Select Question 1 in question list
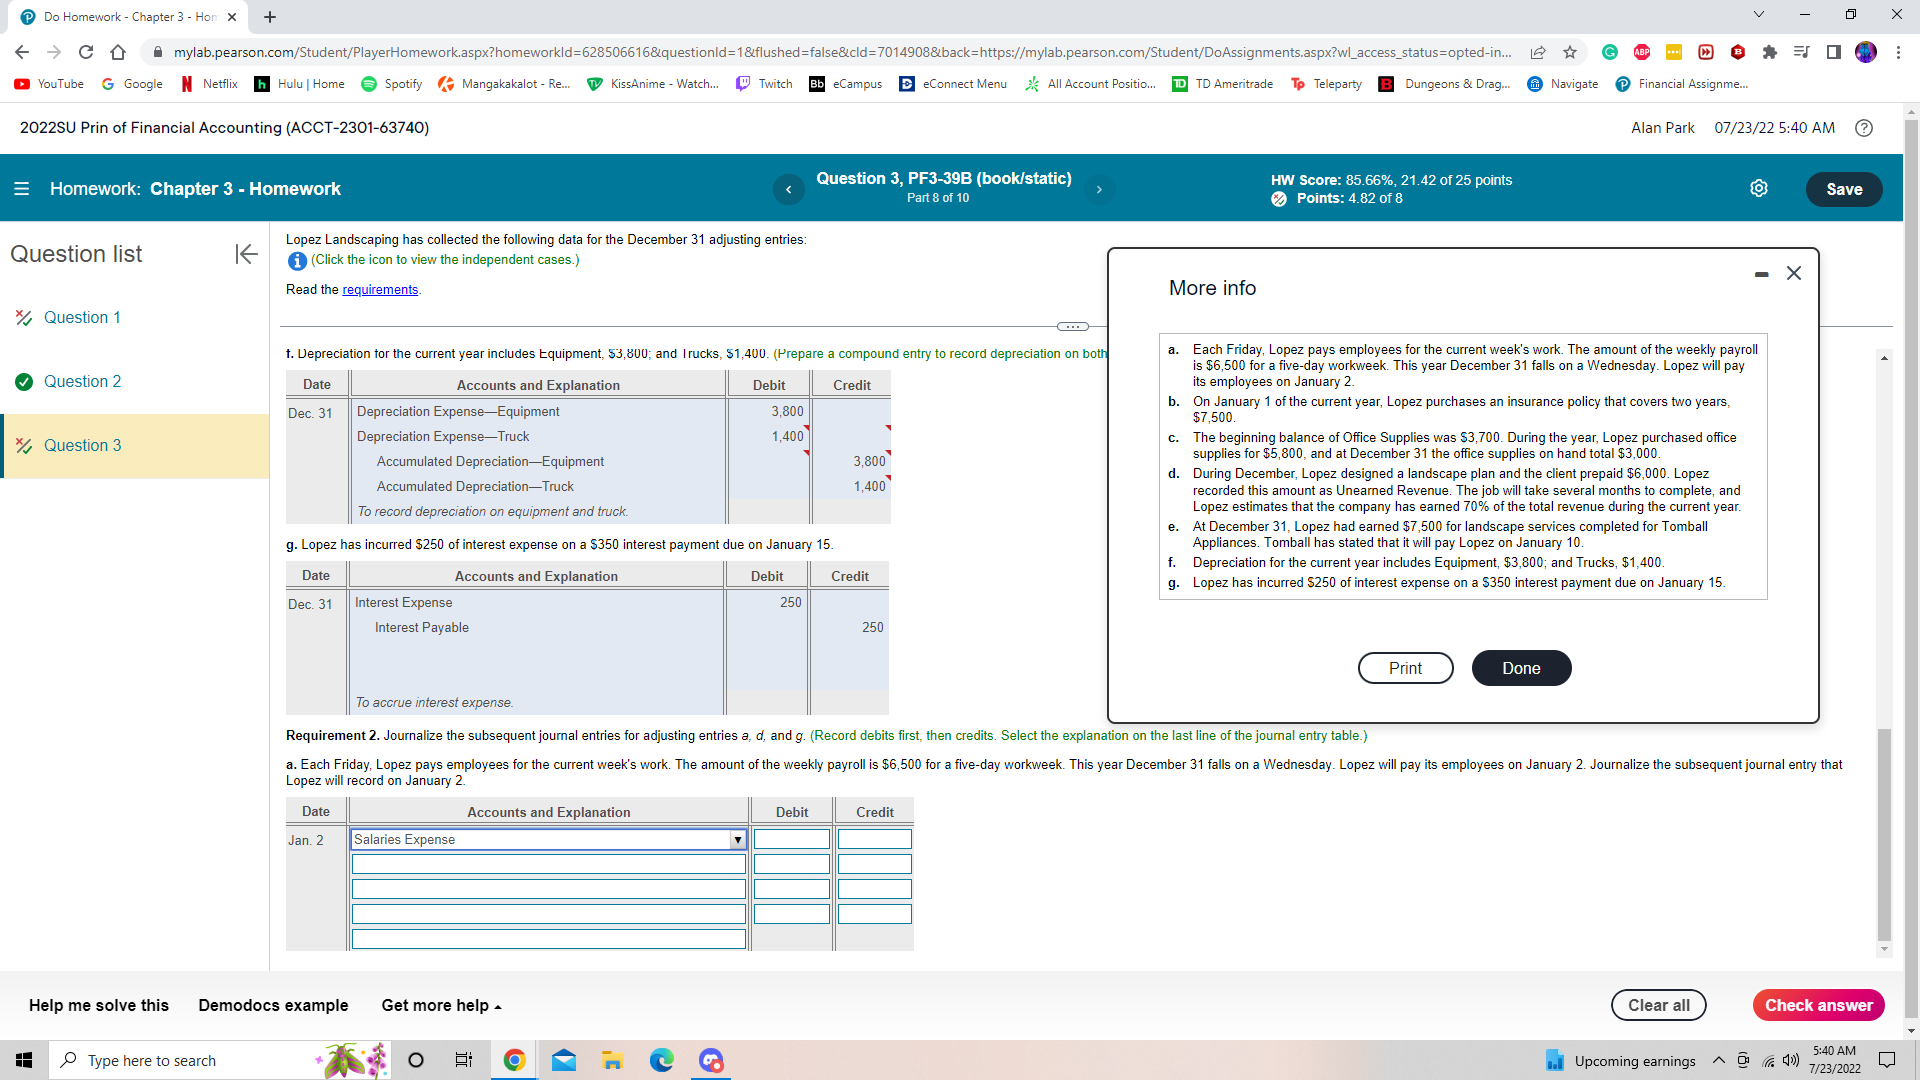This screenshot has height=1080, width=1920. tap(82, 317)
